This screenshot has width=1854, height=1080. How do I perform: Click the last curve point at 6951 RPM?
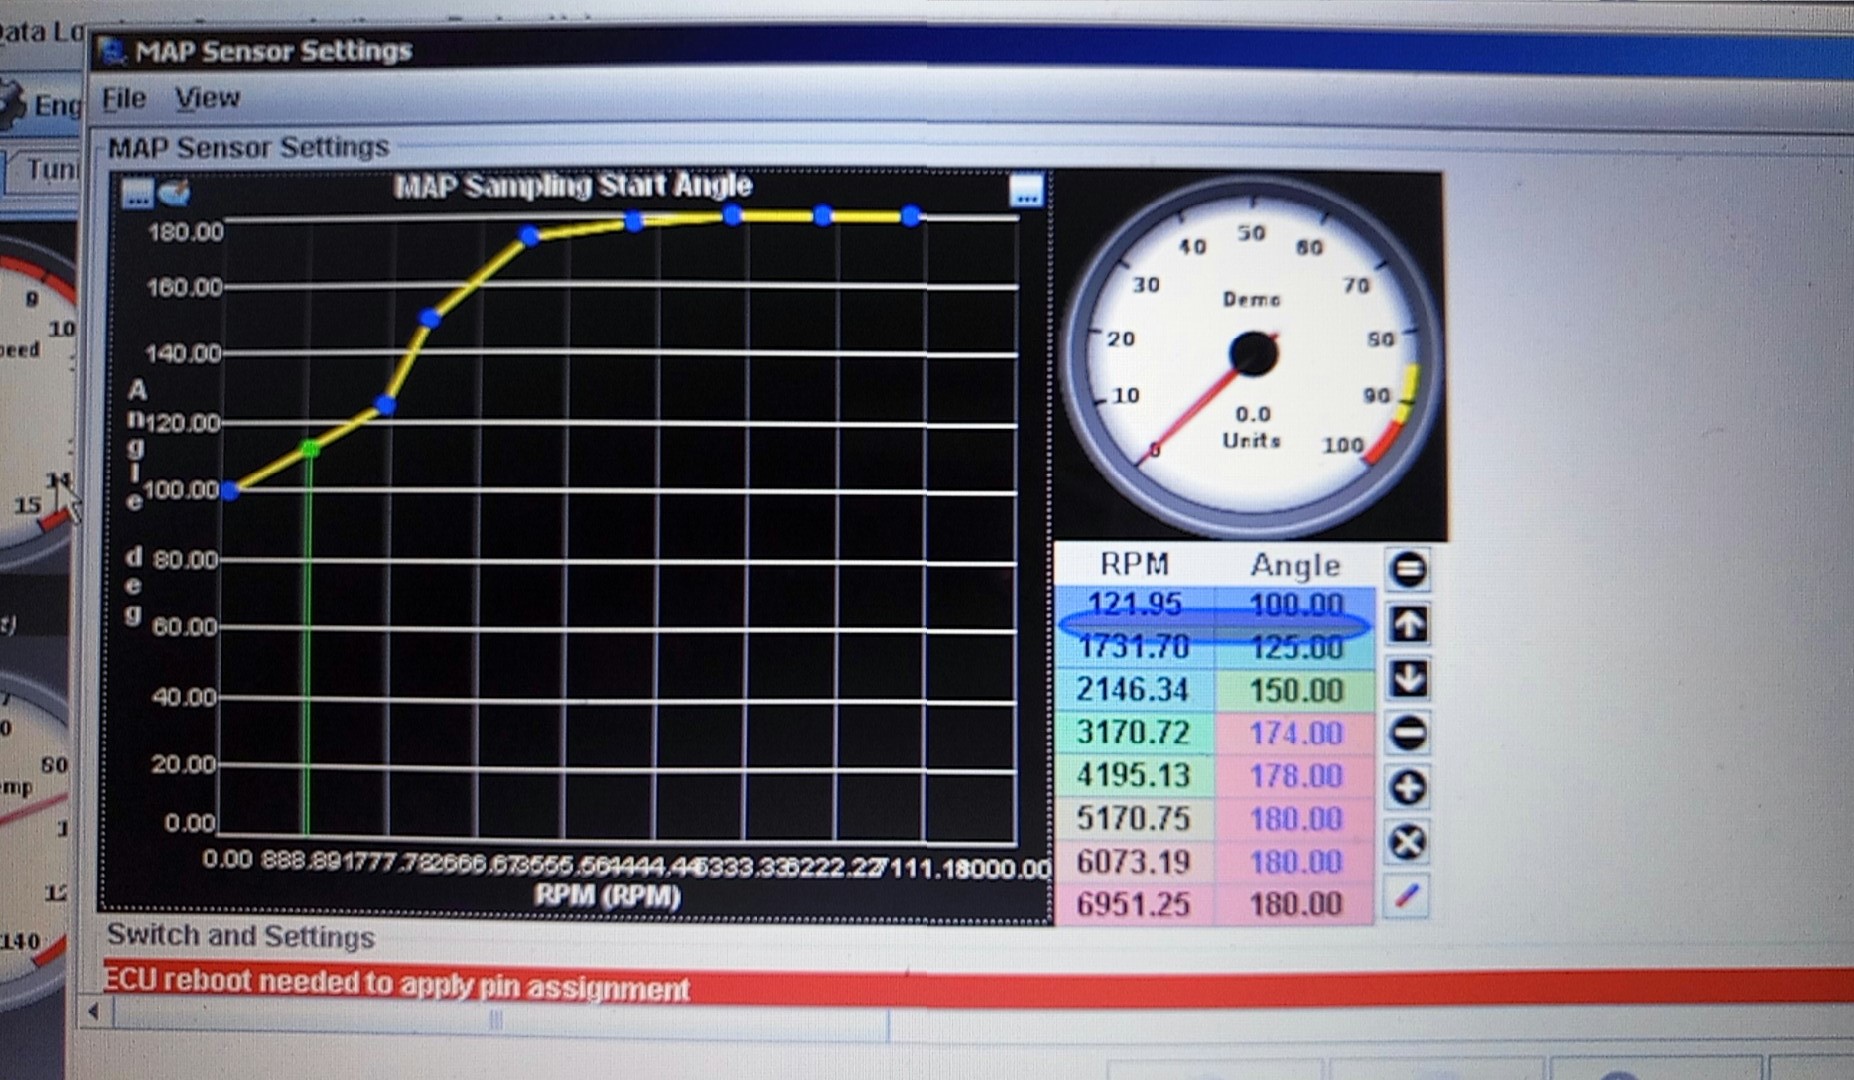point(911,215)
